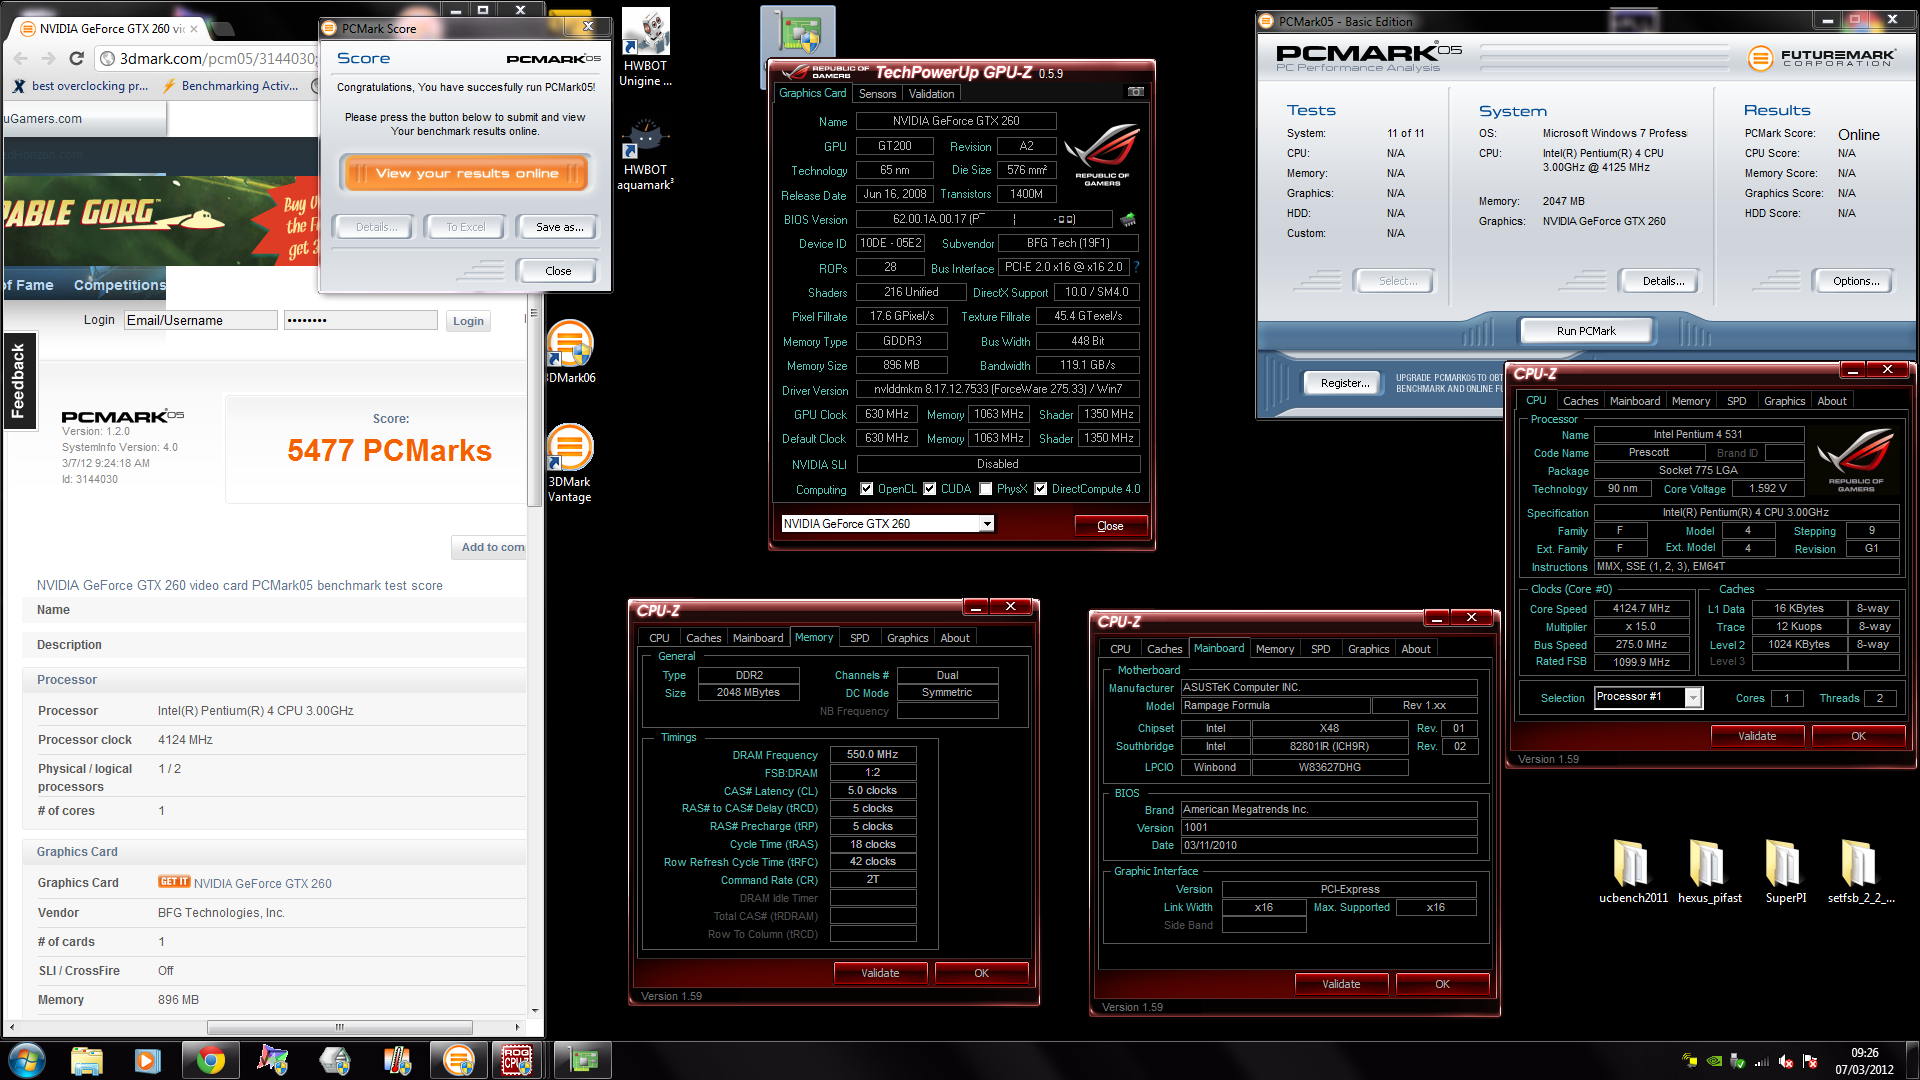Click the NVIDIA tray icon
The width and height of the screenshot is (1920, 1080).
click(1714, 1061)
